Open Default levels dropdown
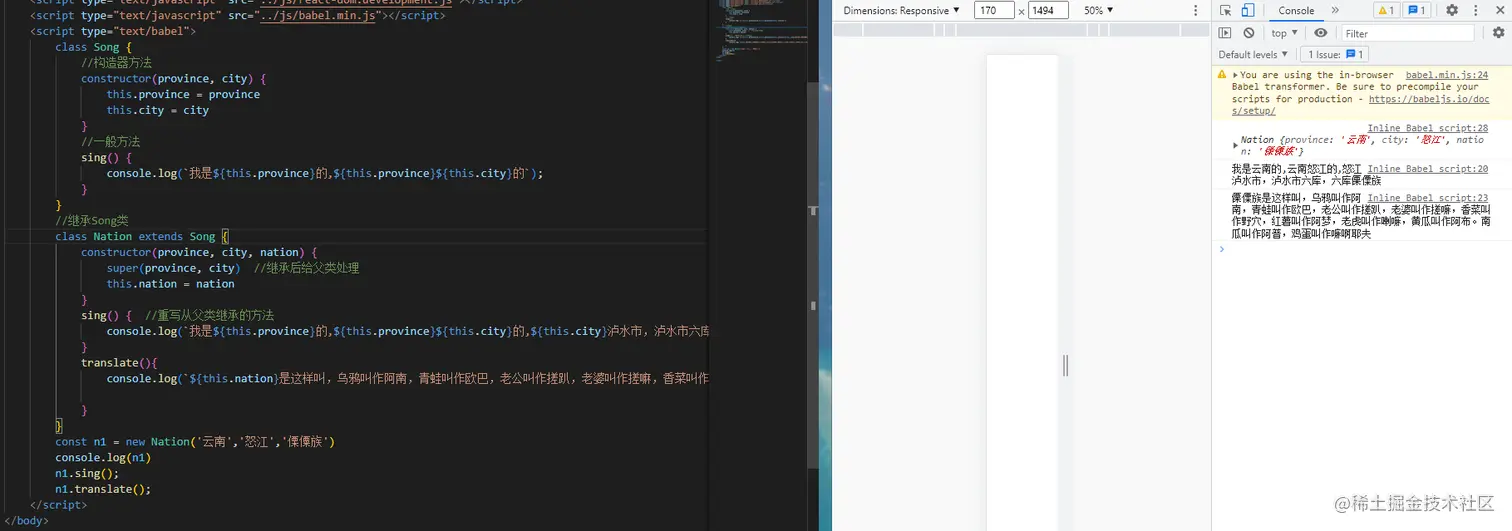The image size is (1512, 531). click(x=1253, y=55)
